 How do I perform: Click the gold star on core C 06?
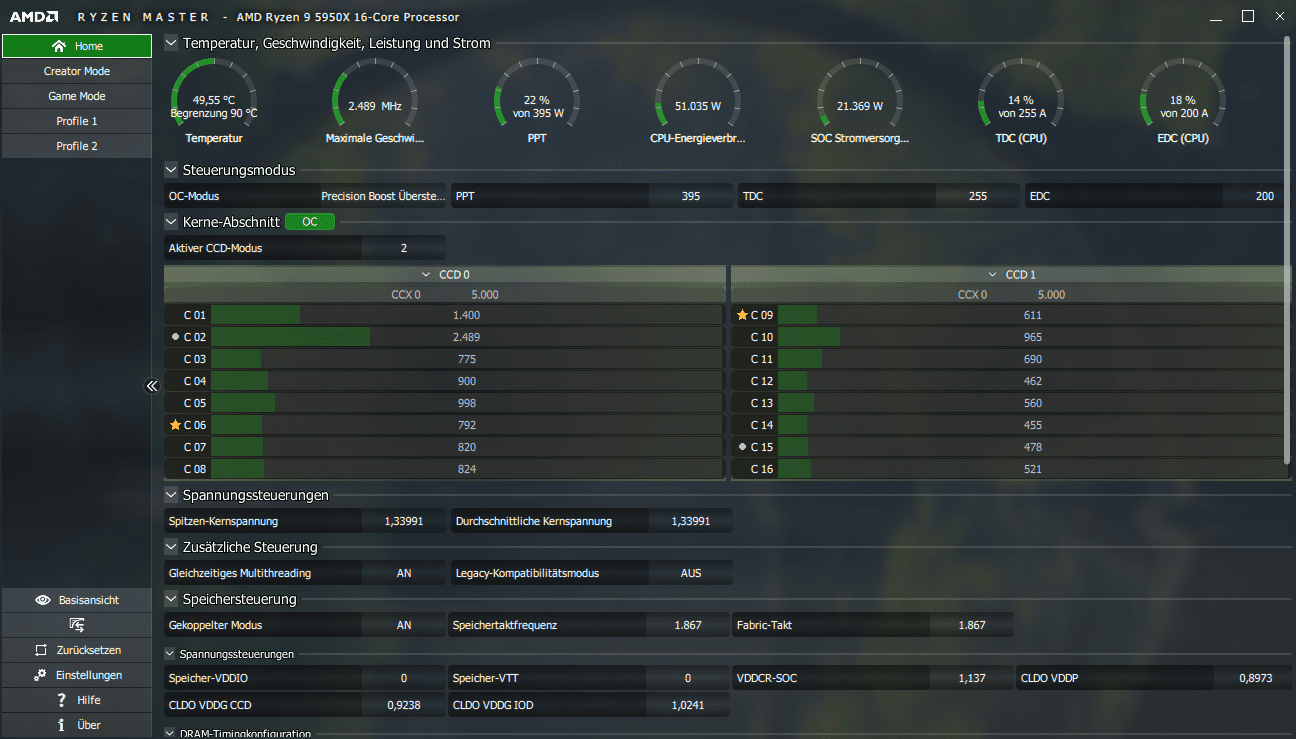point(175,425)
